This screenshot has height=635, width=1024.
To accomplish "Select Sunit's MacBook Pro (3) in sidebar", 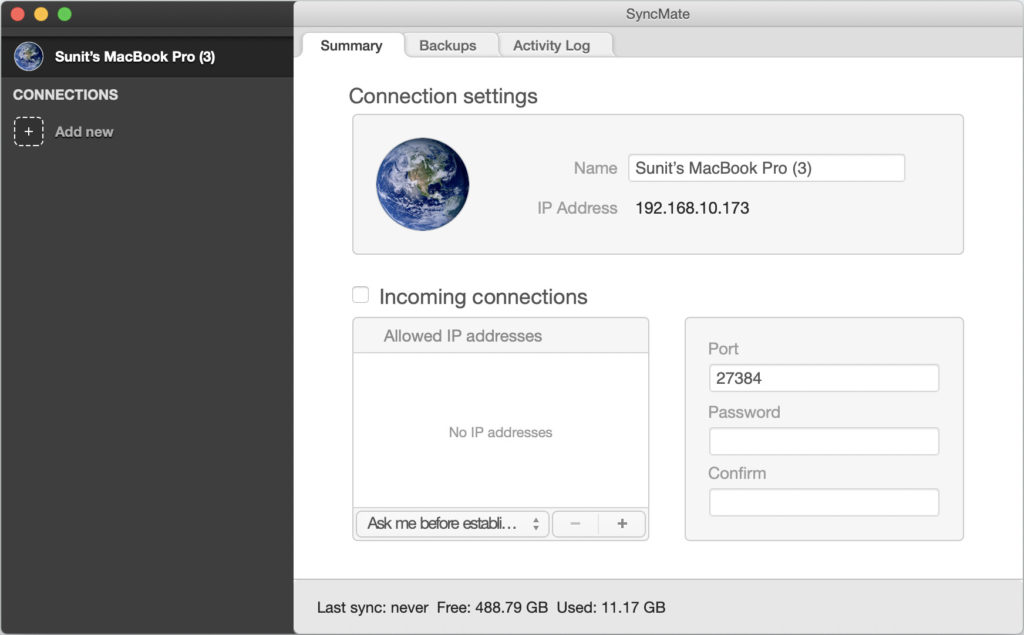I will [134, 57].
